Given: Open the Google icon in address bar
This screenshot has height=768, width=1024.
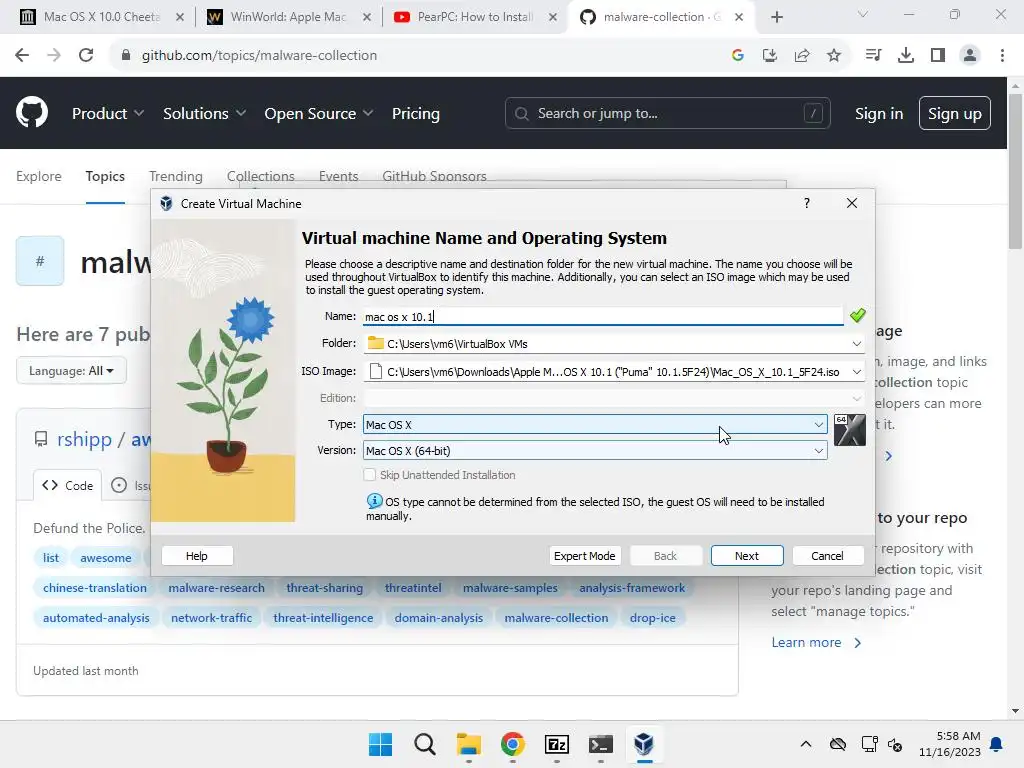Looking at the screenshot, I should (x=738, y=56).
